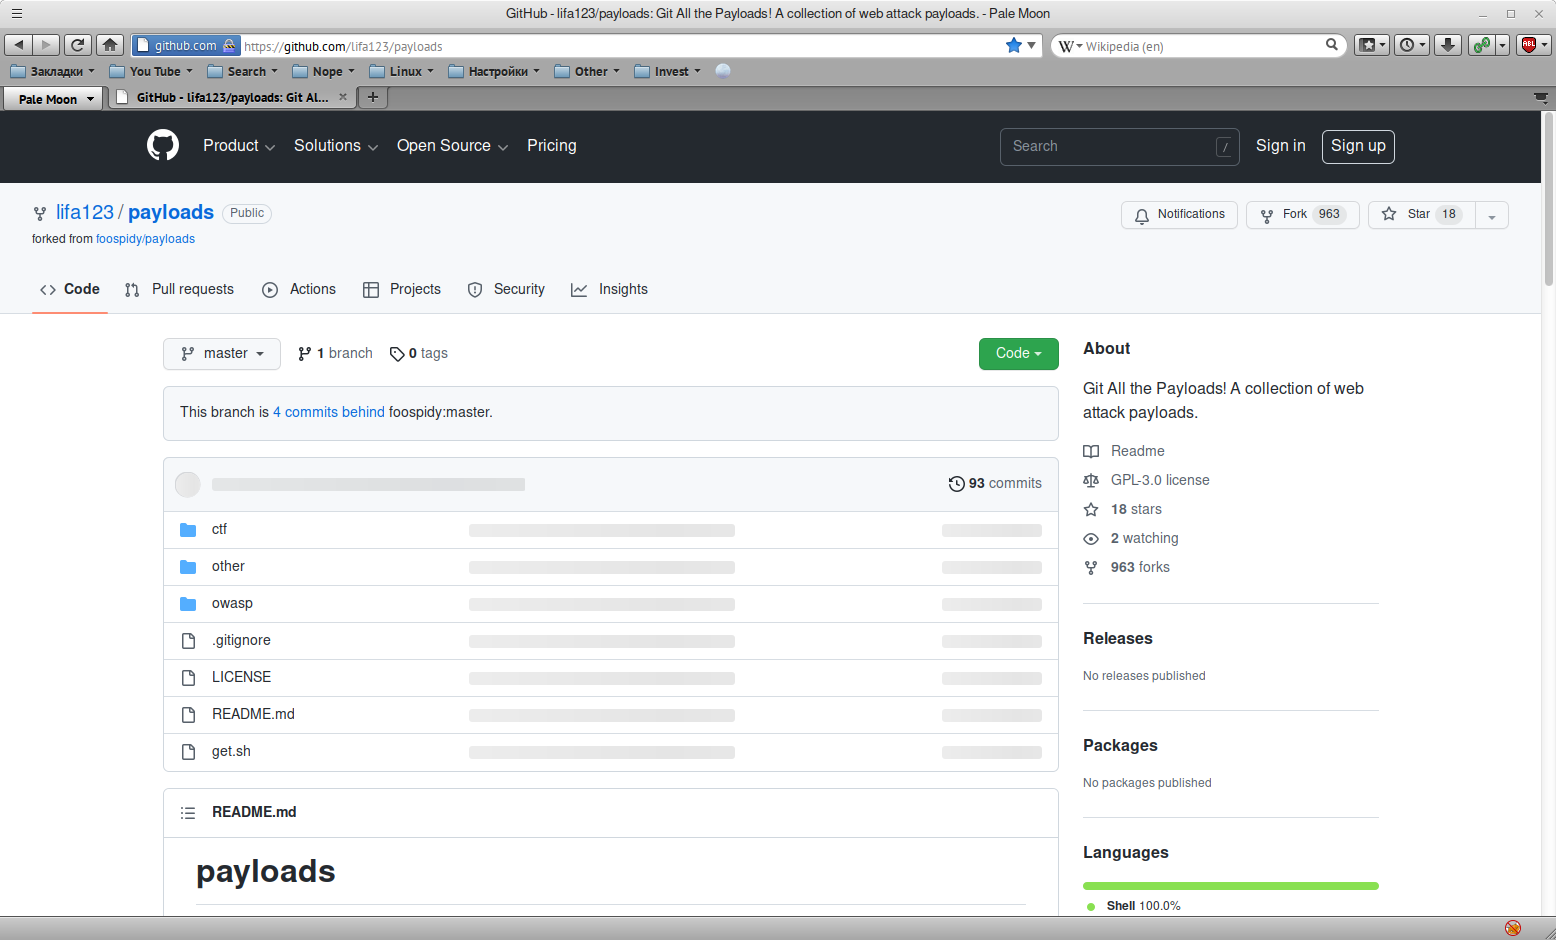
Task: Click the blocked-content icon in status bar
Action: pos(1513,928)
